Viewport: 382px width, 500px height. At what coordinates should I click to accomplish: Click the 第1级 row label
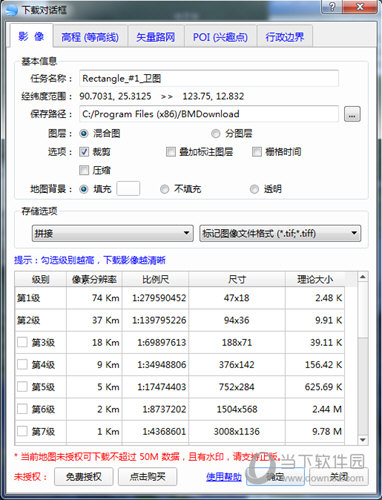[x=29, y=298]
